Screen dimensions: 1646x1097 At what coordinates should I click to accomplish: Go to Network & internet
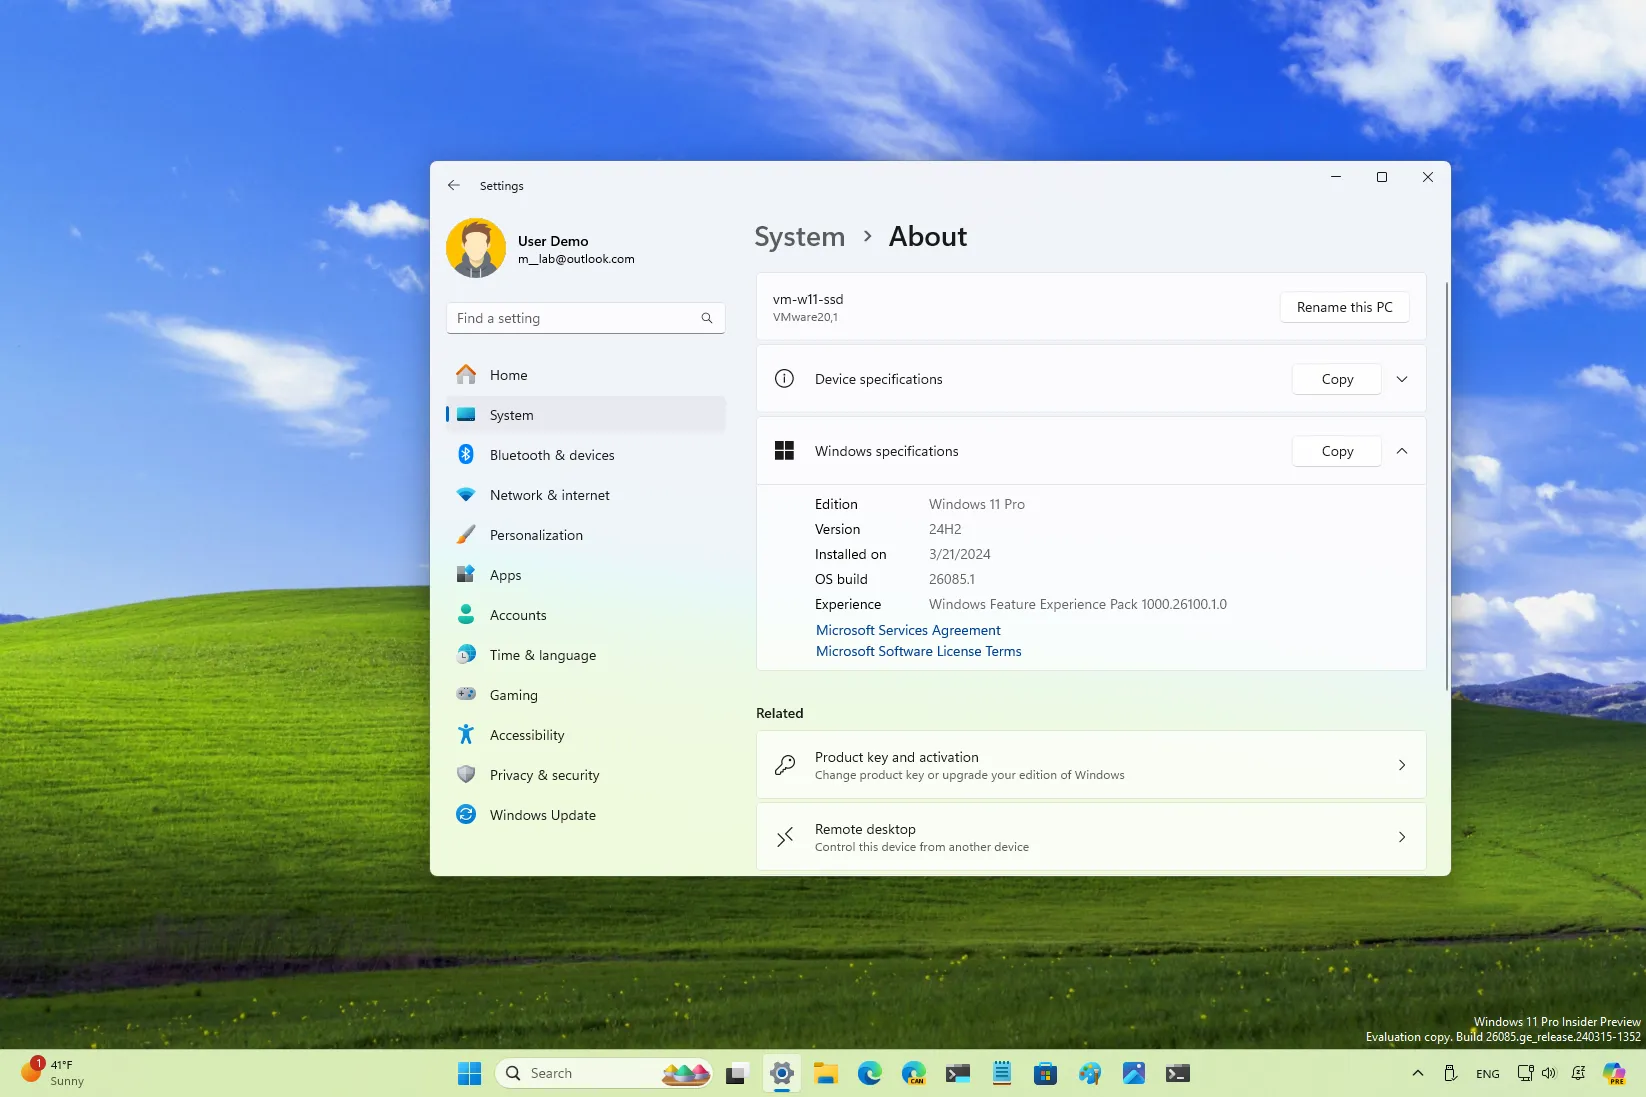[586, 495]
